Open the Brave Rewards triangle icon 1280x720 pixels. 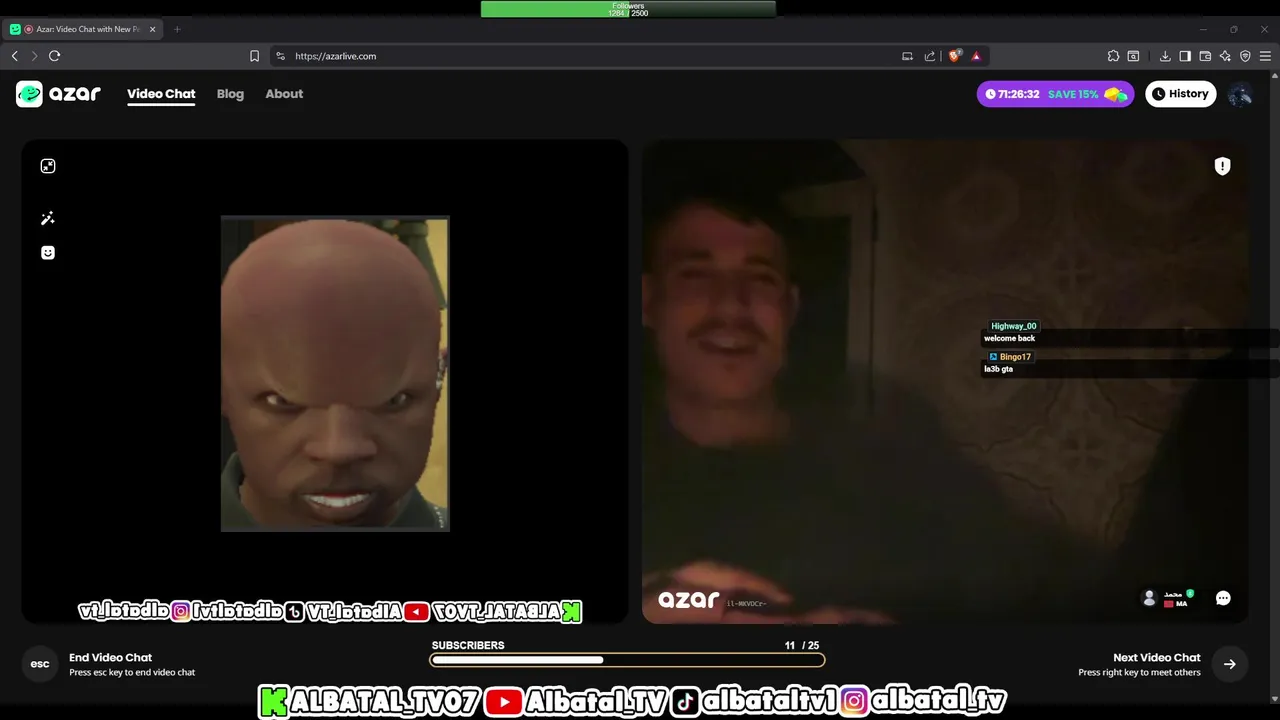click(976, 56)
